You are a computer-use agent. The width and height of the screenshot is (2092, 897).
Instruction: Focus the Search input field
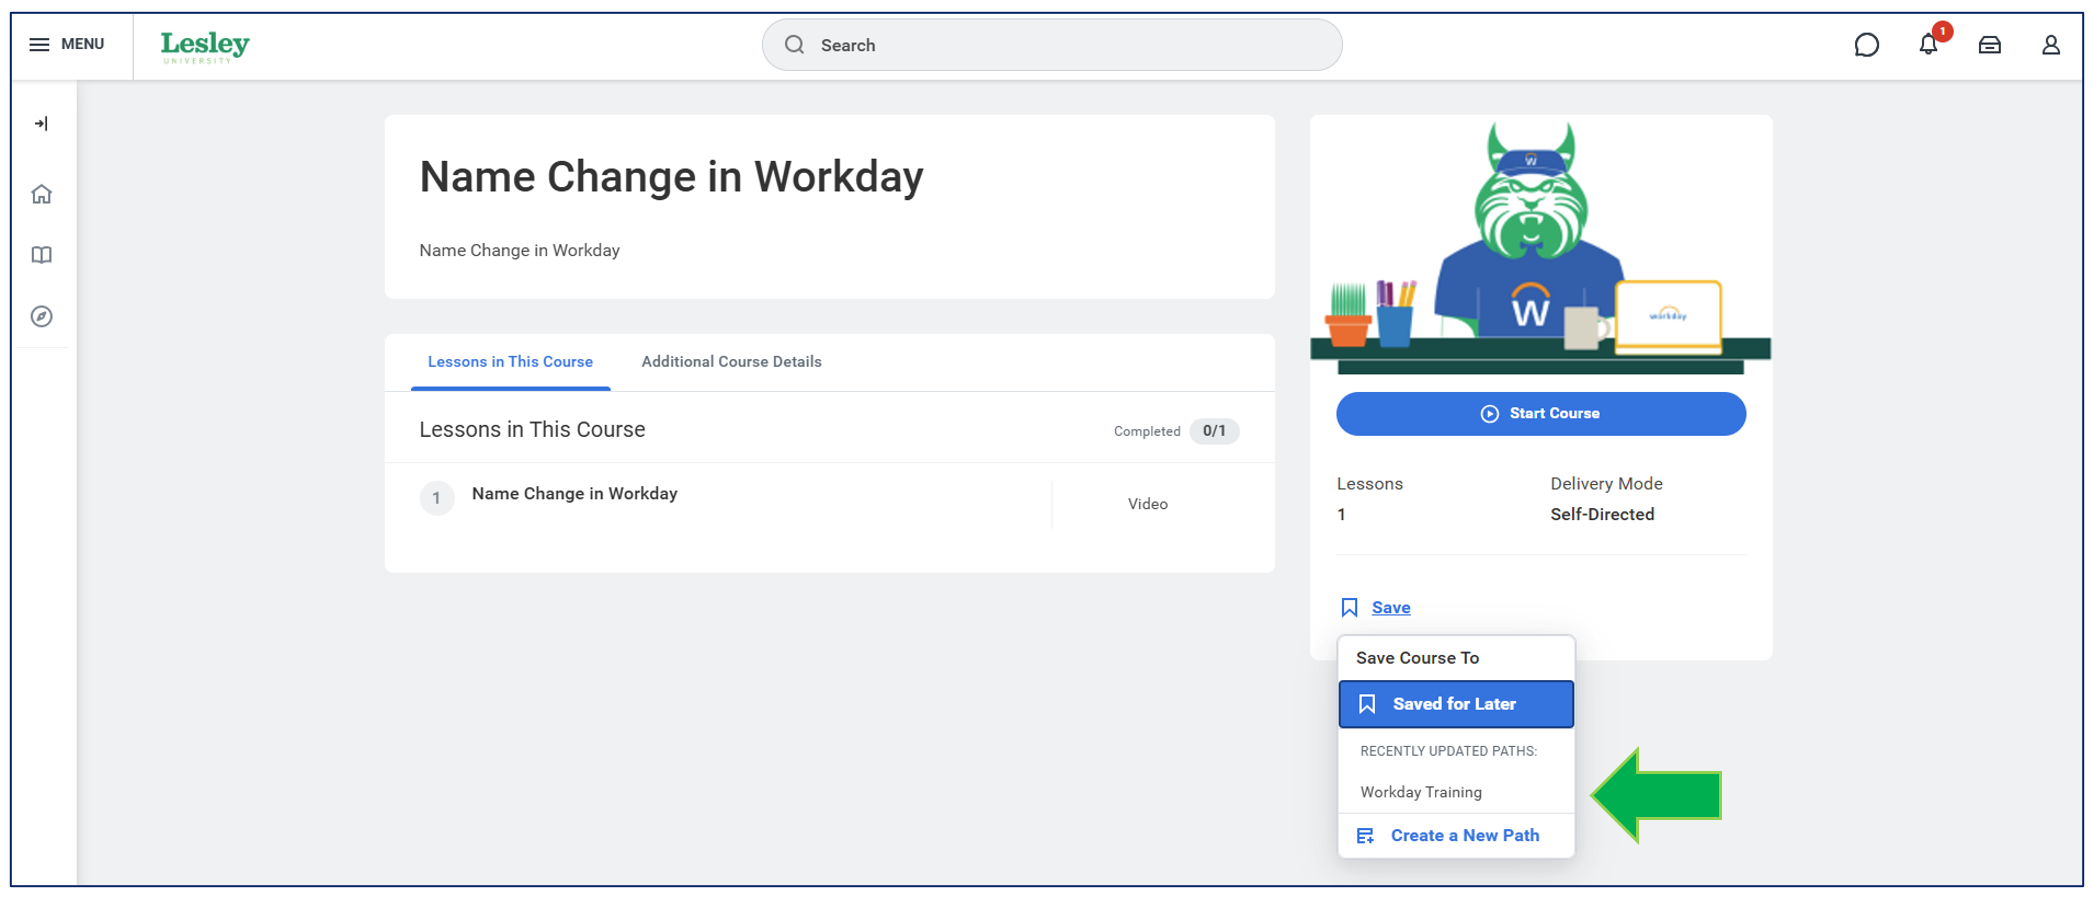click(x=1052, y=45)
